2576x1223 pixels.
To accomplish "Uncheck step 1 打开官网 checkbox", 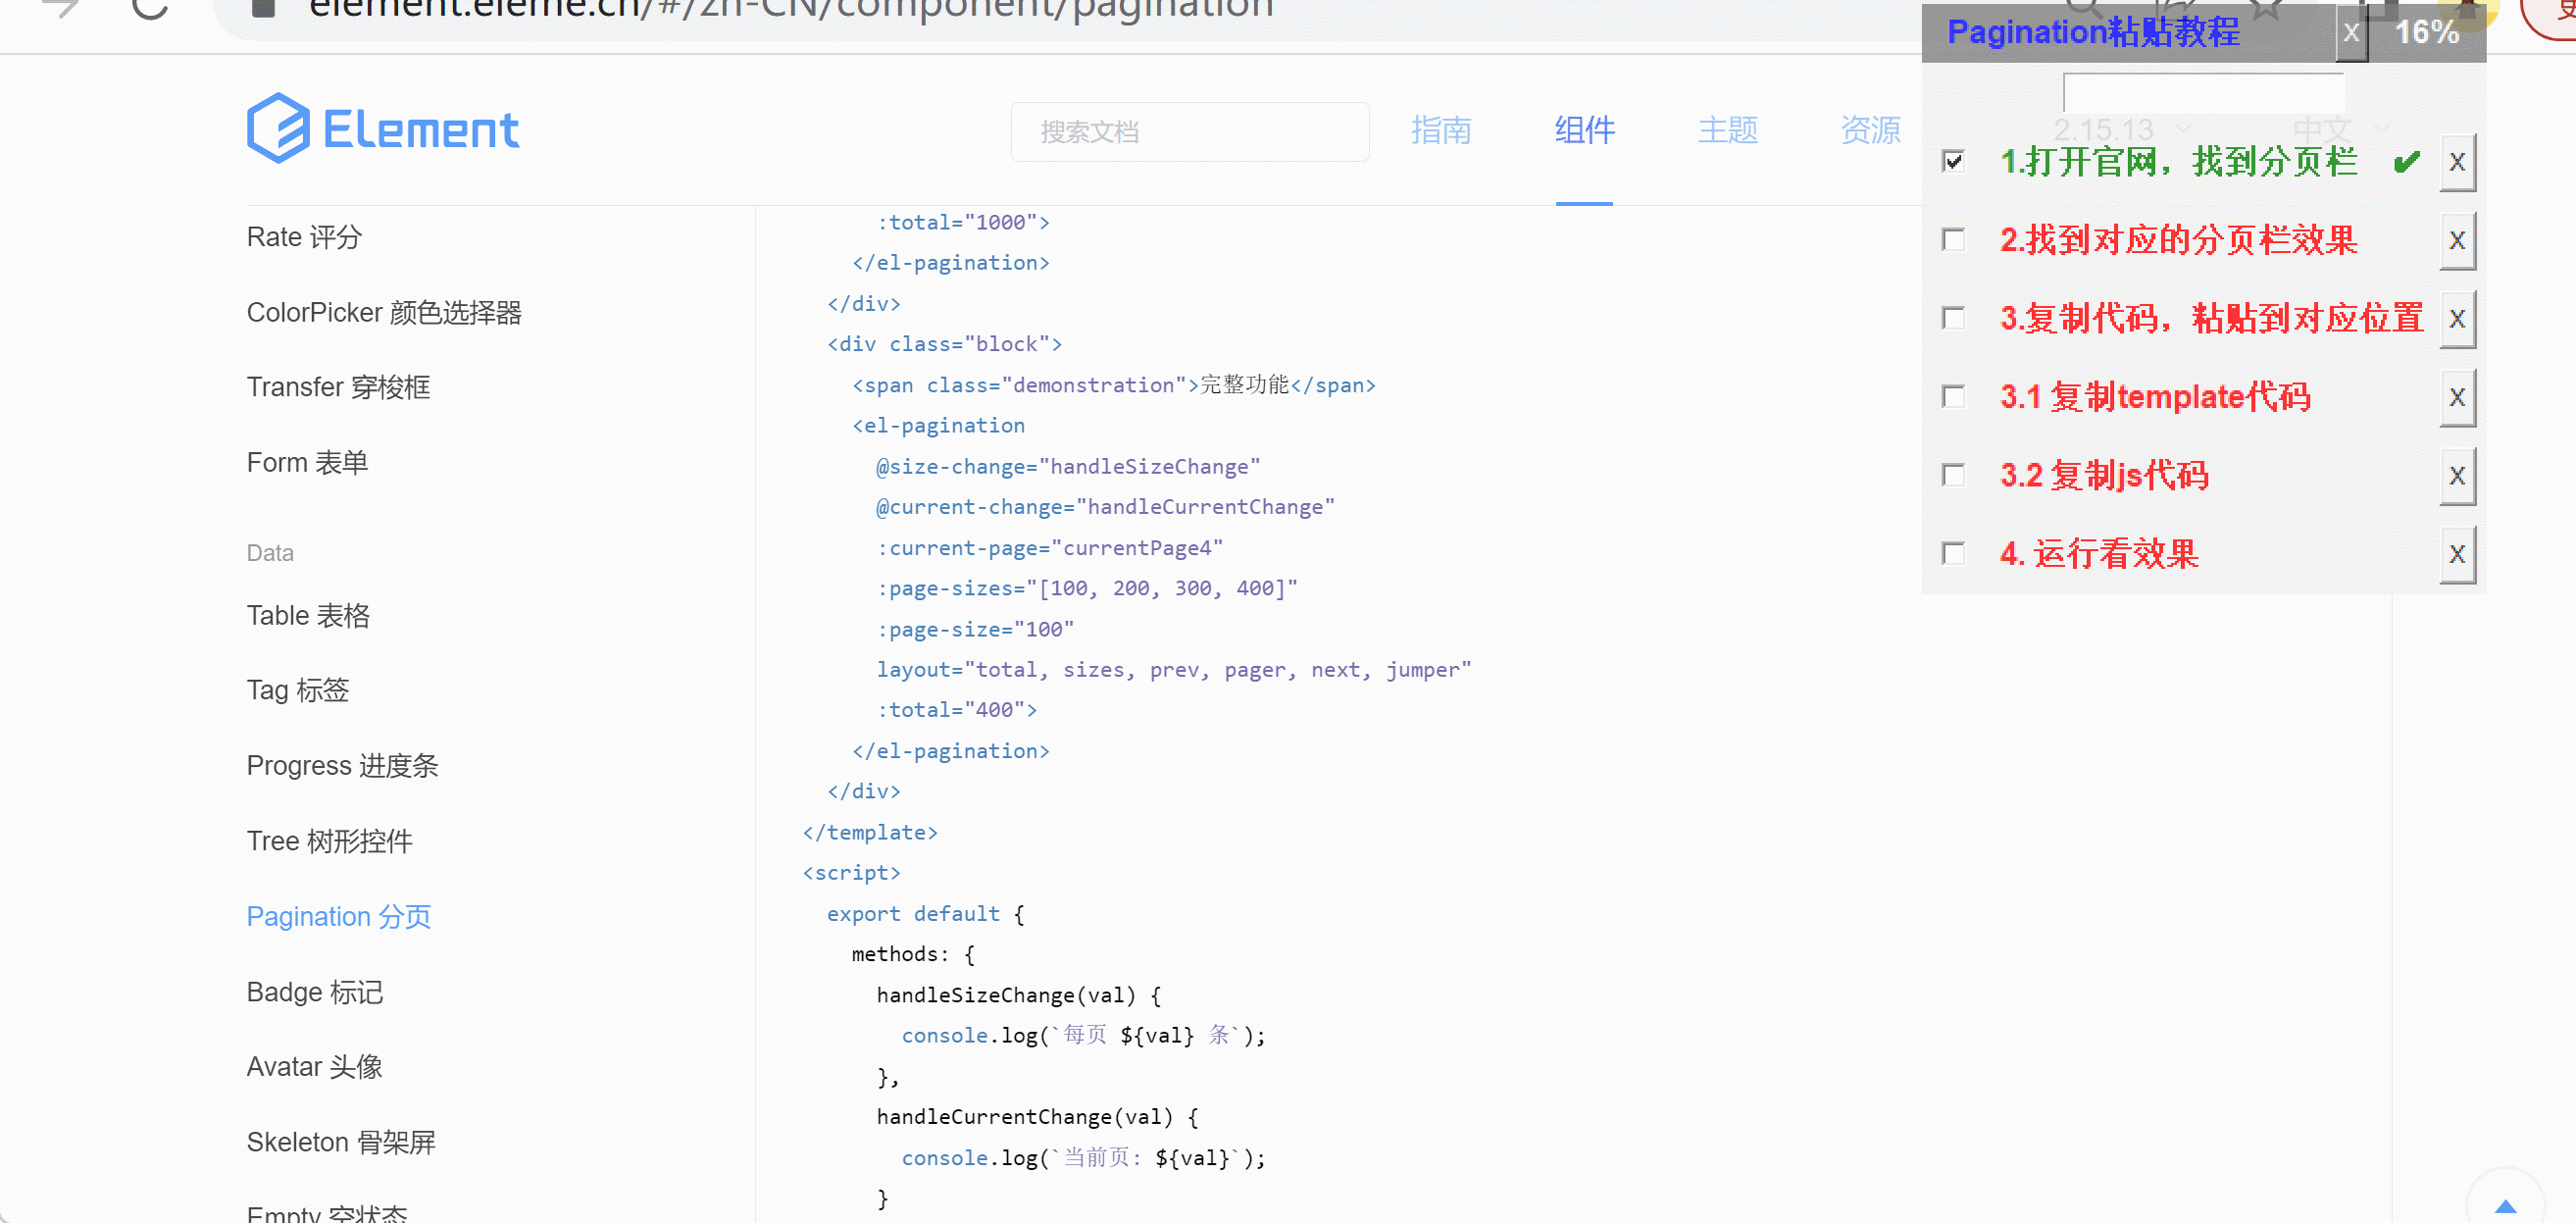I will pyautogui.click(x=1953, y=161).
